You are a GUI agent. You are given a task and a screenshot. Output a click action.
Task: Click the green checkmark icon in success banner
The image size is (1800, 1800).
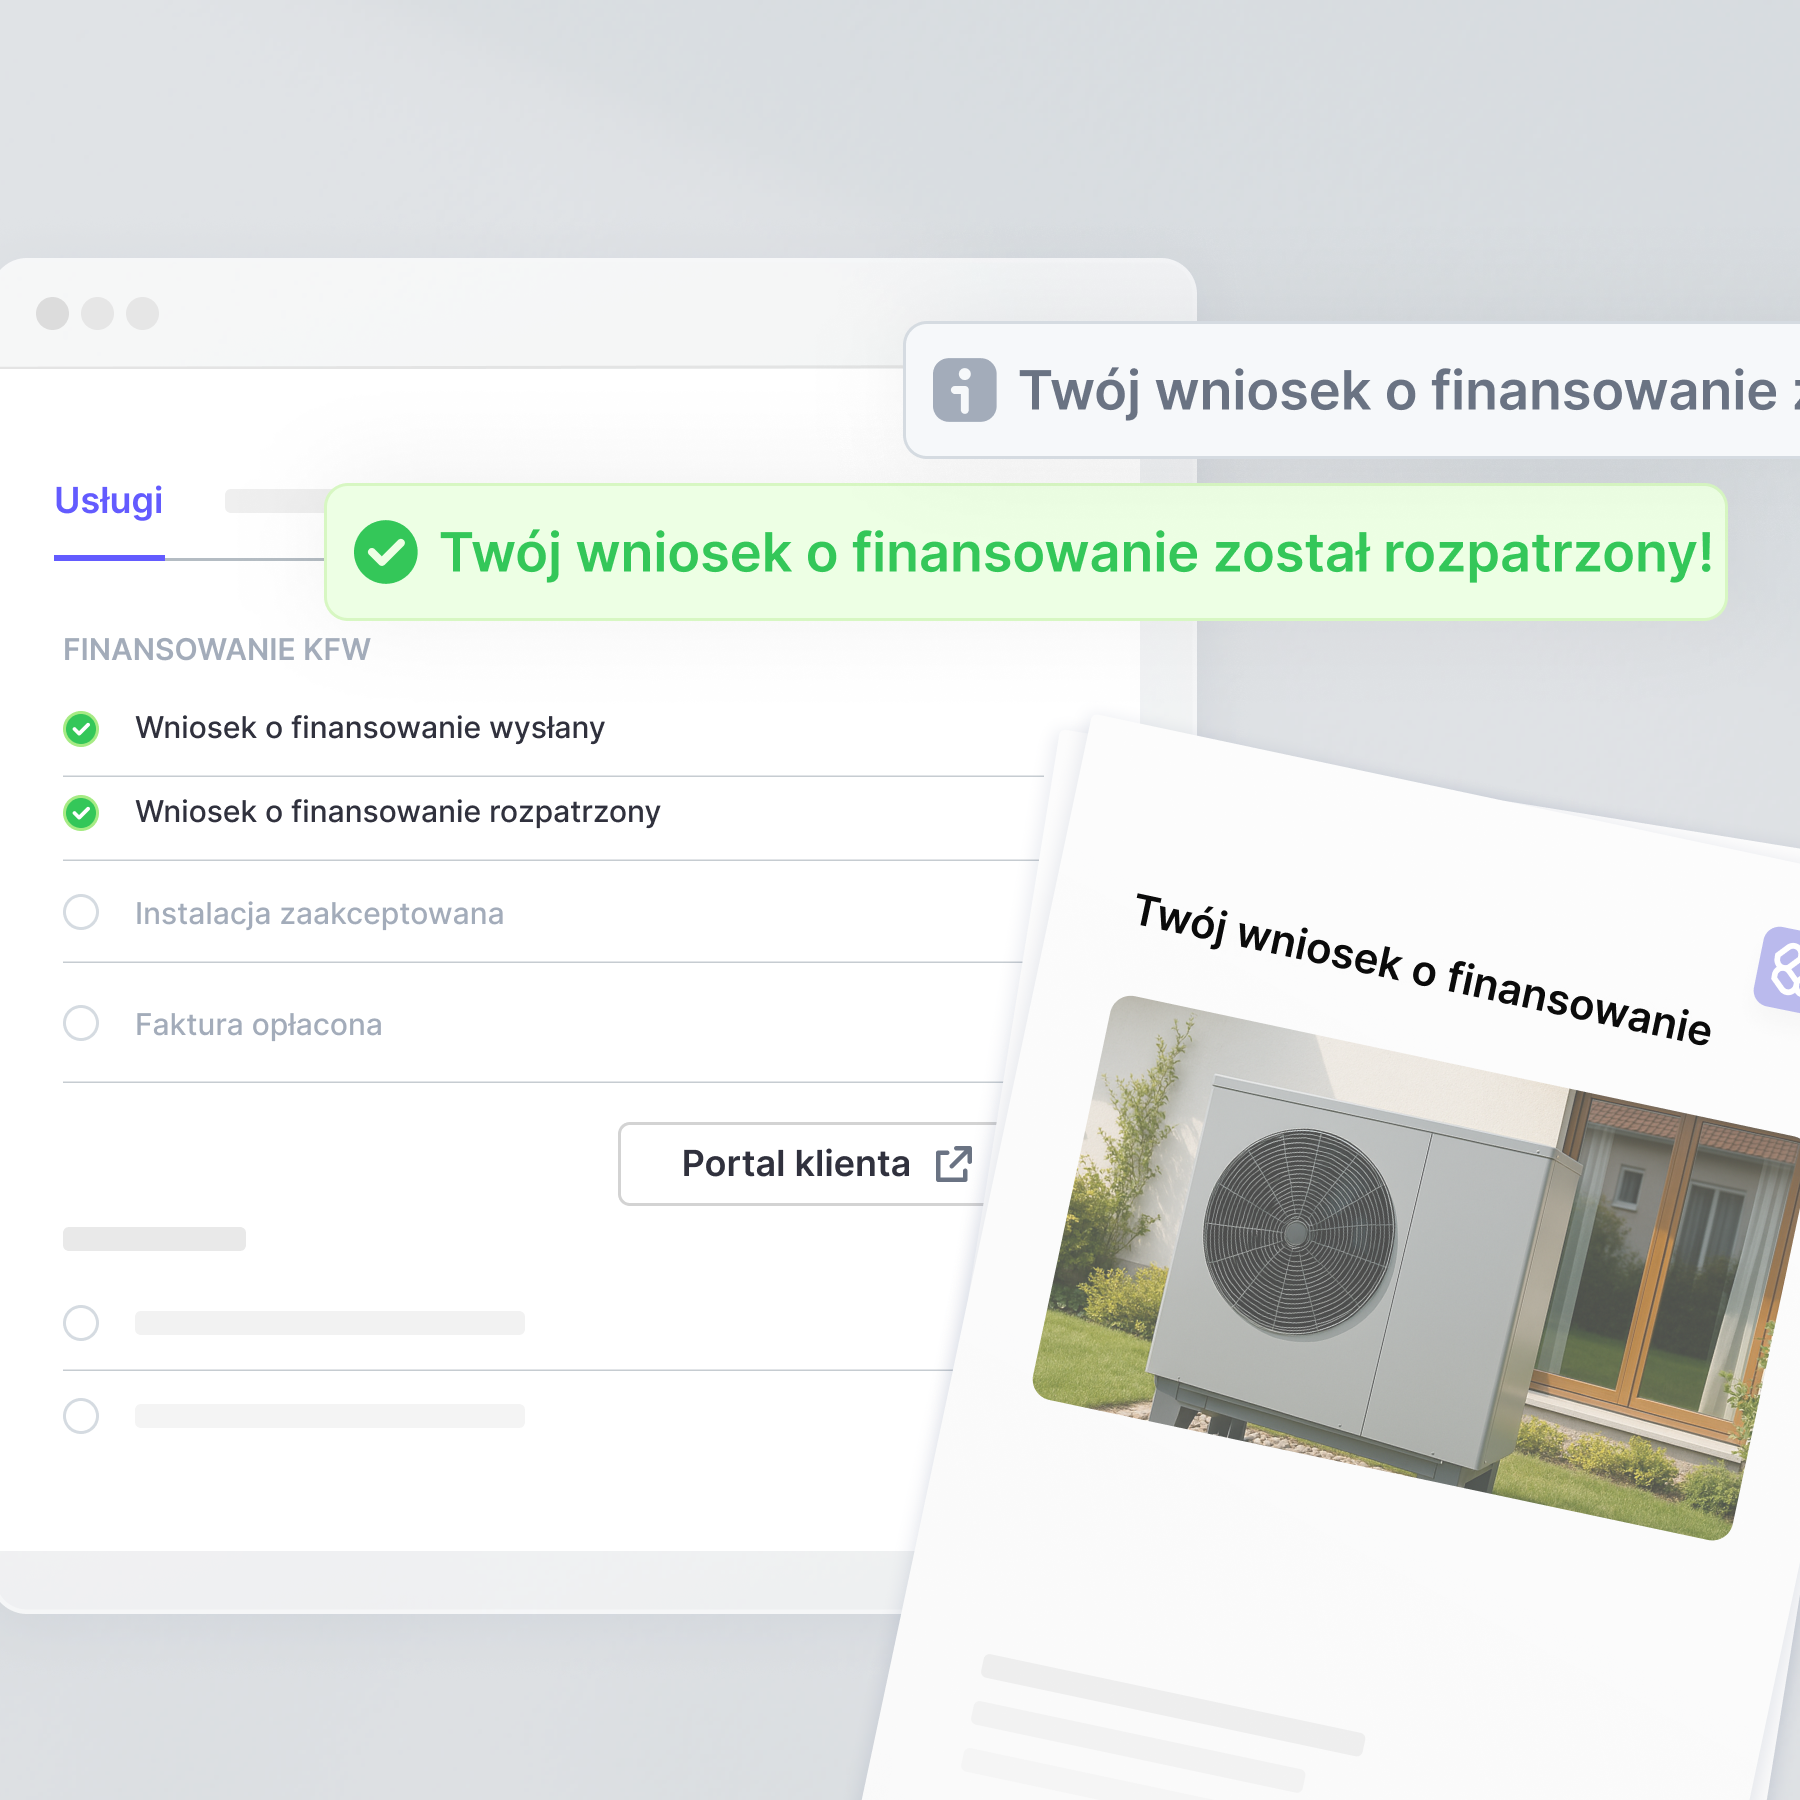click(x=385, y=552)
